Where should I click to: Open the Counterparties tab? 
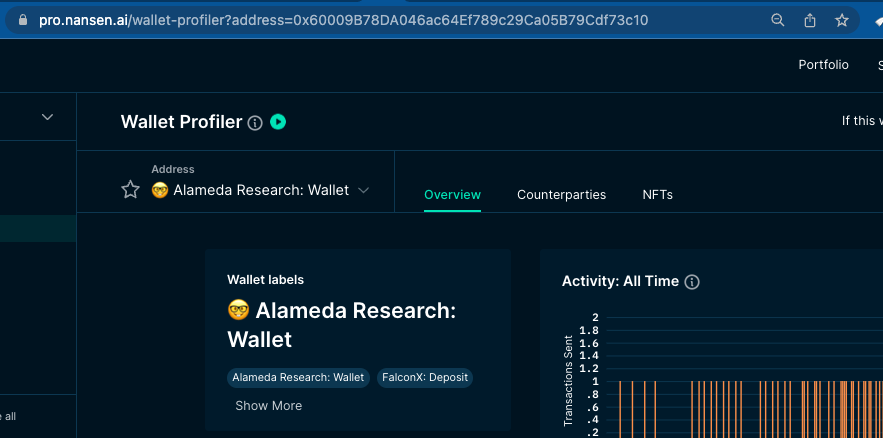pos(561,195)
